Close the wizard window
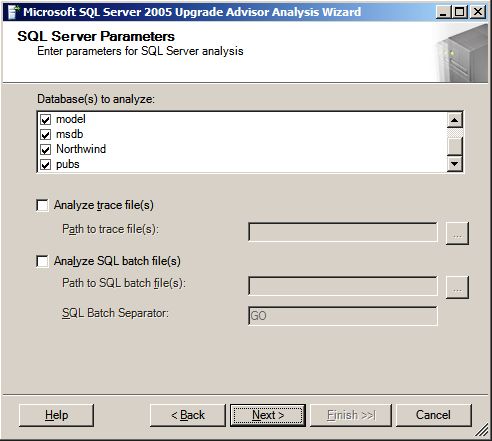 tap(478, 12)
